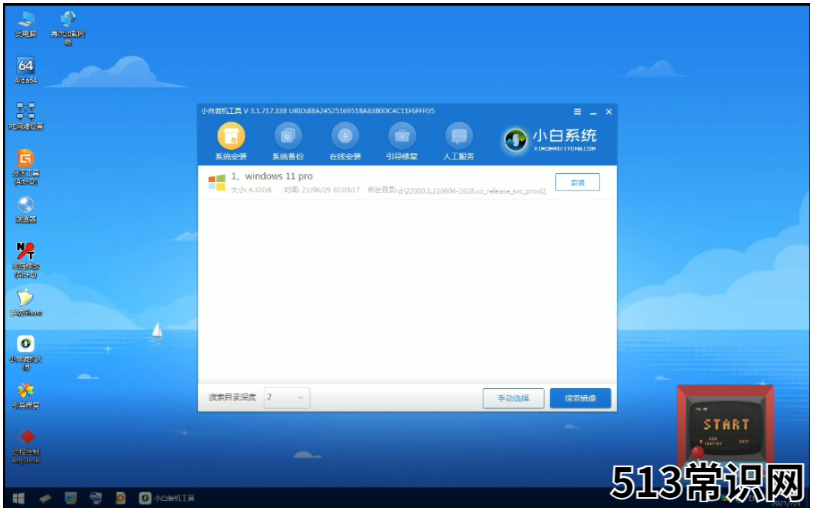Open the Windows Start menu
This screenshot has height=513, width=813.
pyautogui.click(x=18, y=497)
